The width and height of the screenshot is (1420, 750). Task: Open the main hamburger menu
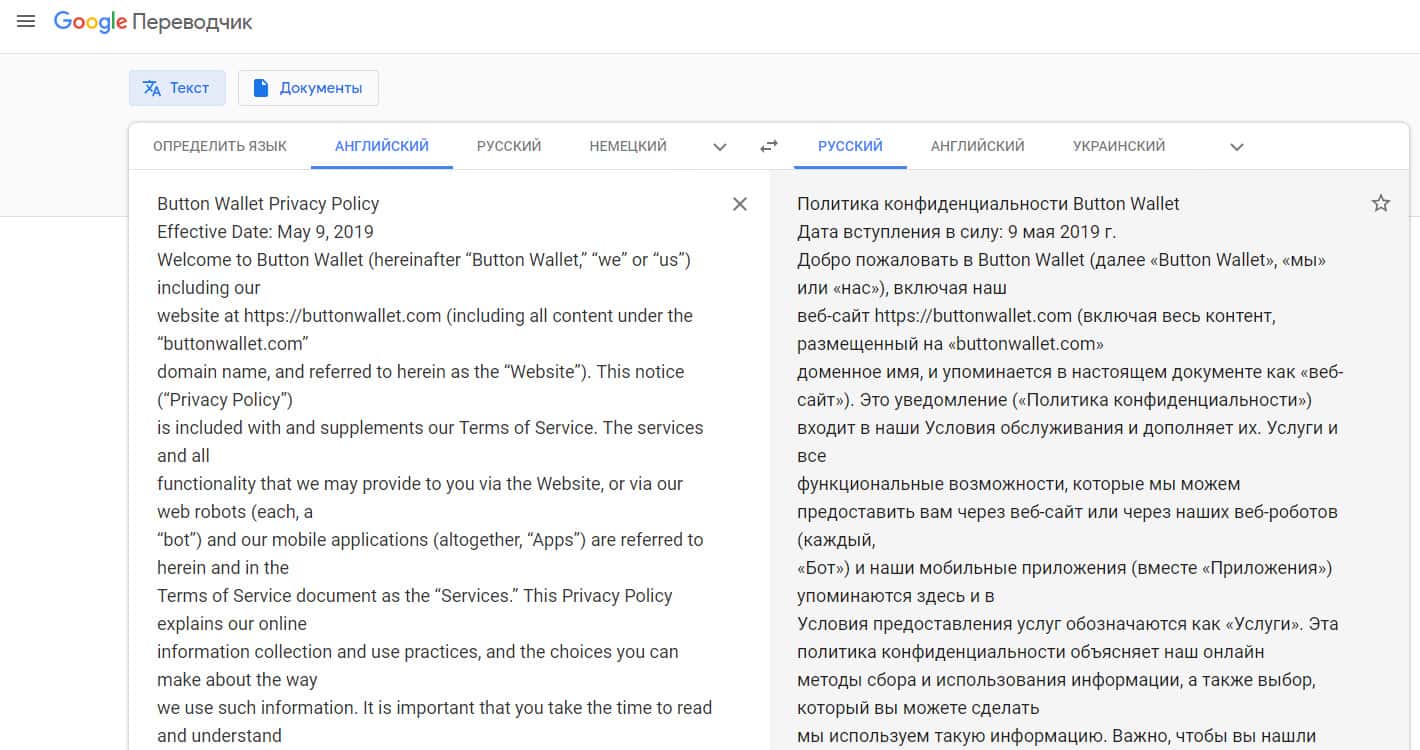(26, 21)
